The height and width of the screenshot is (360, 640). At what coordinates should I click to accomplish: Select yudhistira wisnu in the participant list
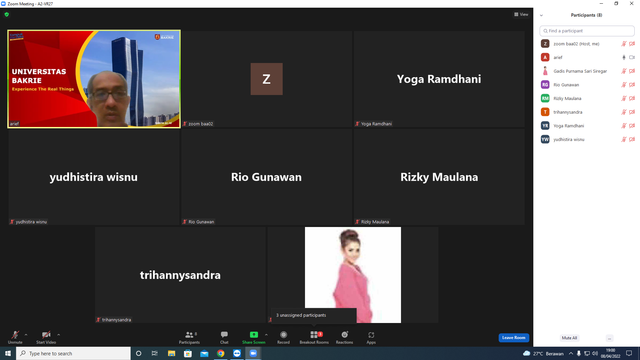click(587, 139)
